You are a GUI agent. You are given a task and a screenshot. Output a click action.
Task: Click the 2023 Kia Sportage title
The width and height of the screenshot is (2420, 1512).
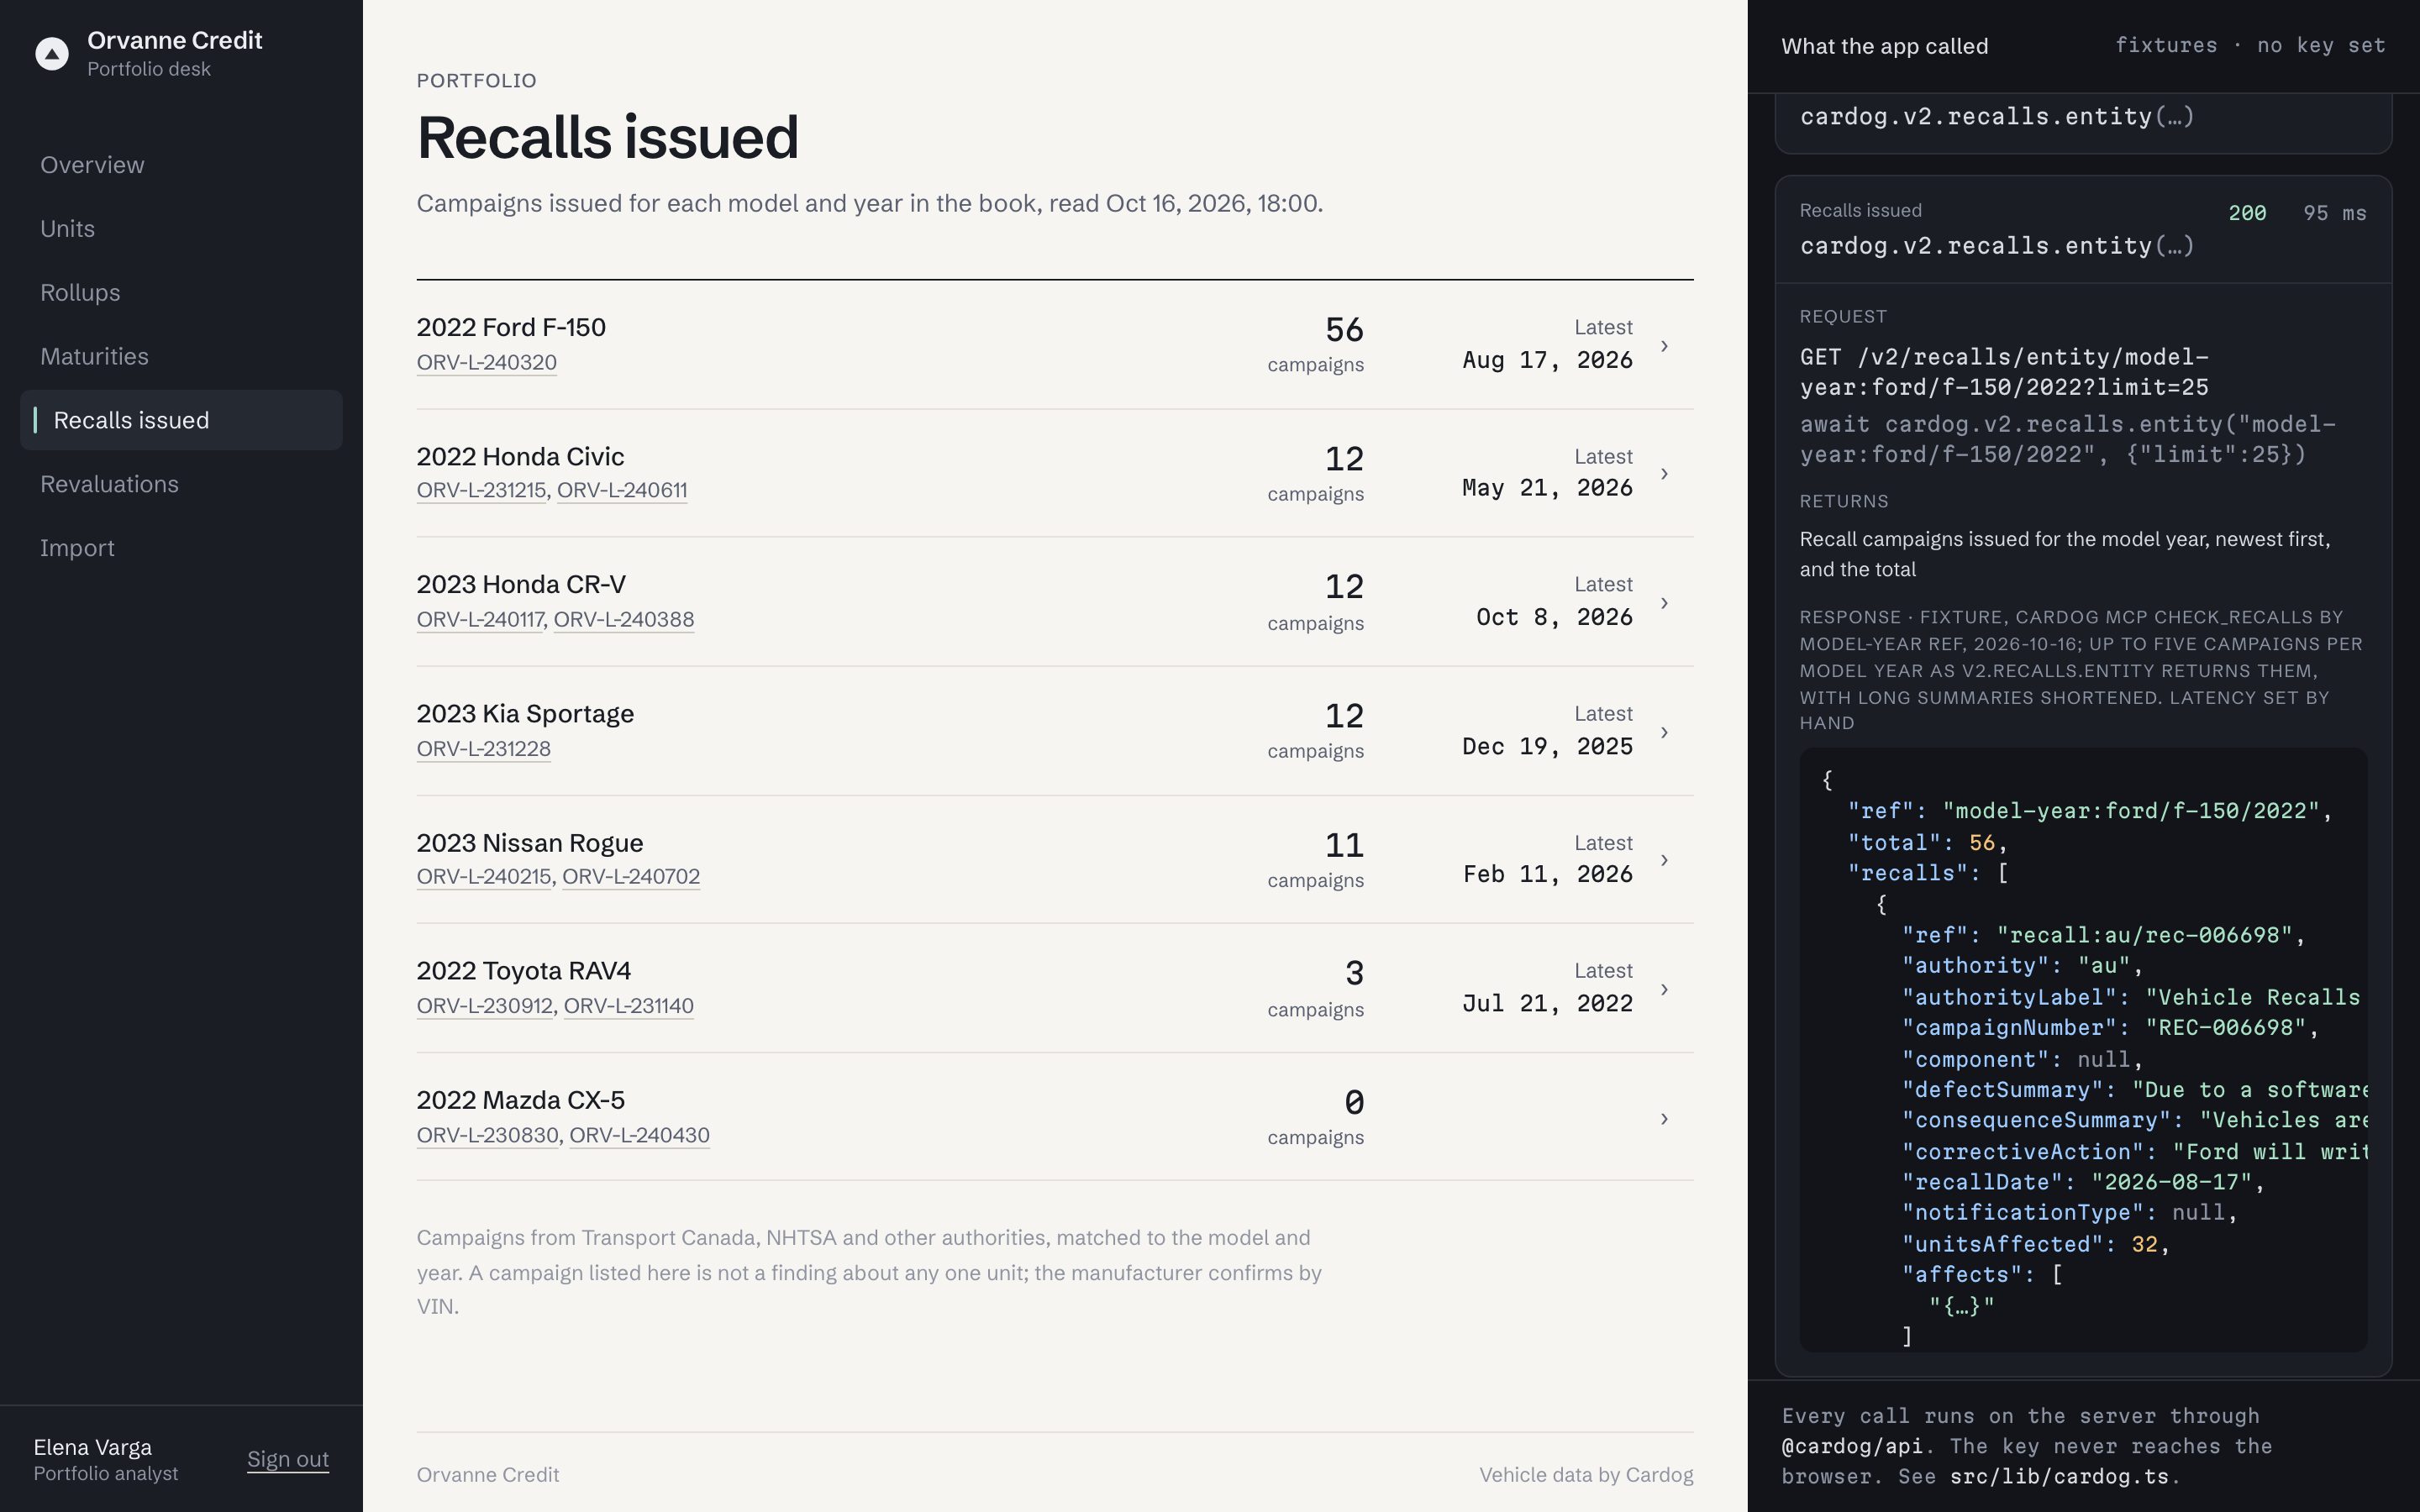click(x=525, y=714)
